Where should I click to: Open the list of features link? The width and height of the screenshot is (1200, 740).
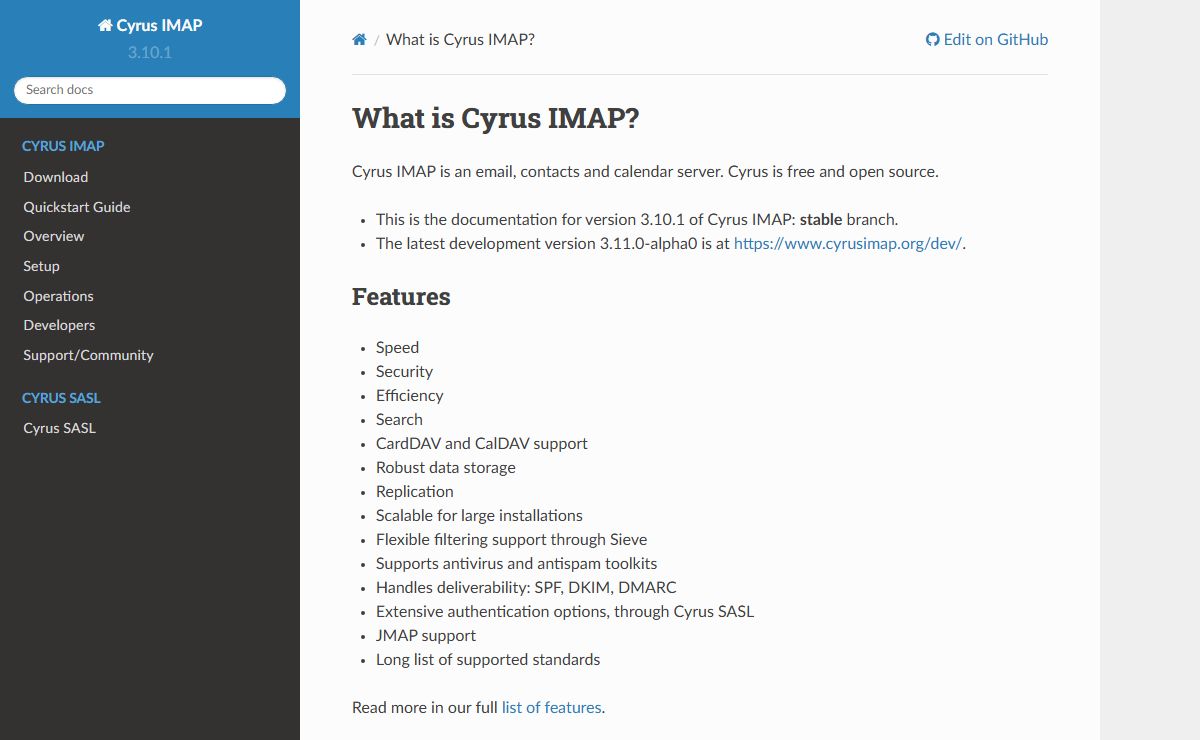click(552, 707)
